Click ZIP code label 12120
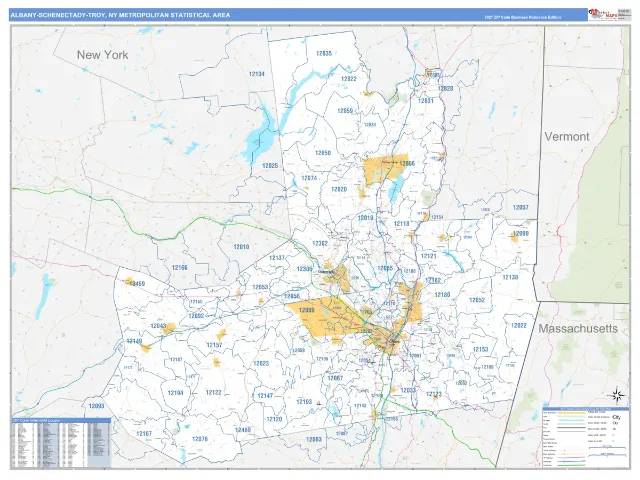The image size is (640, 480). (274, 419)
